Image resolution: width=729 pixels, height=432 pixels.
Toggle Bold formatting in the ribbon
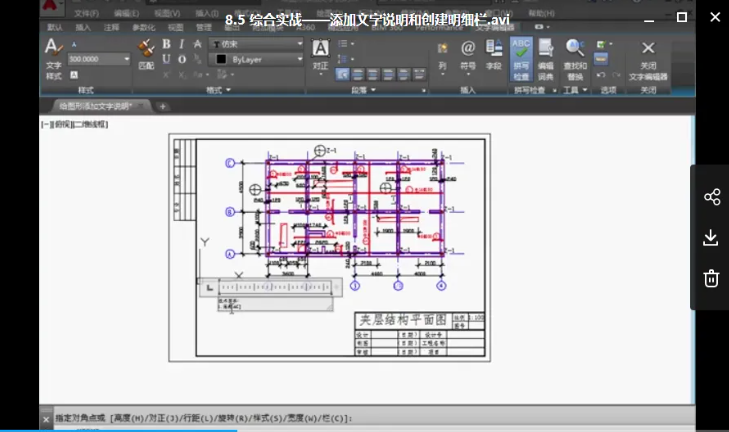click(166, 44)
